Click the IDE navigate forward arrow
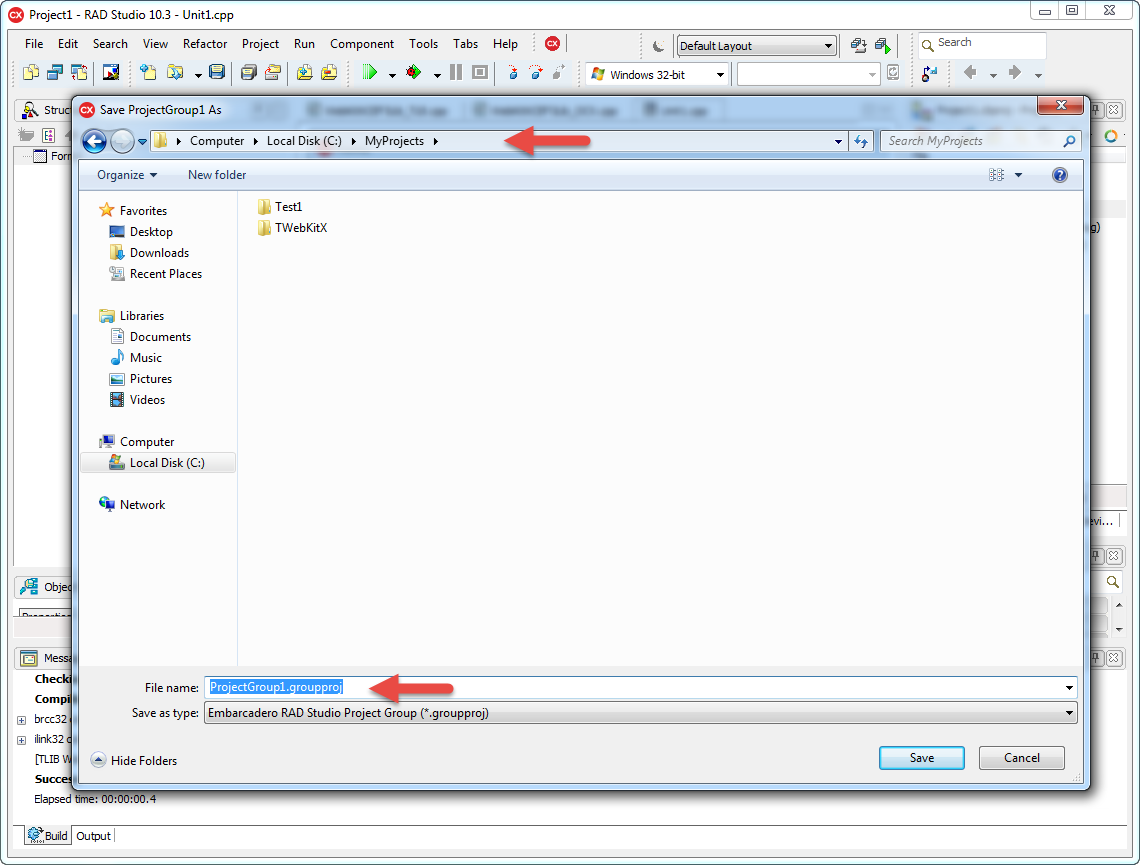This screenshot has height=865, width=1140. [1015, 73]
